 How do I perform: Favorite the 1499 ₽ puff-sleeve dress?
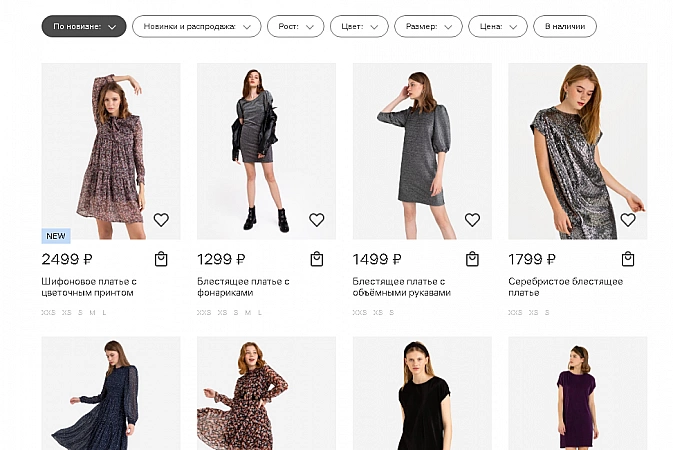point(472,220)
